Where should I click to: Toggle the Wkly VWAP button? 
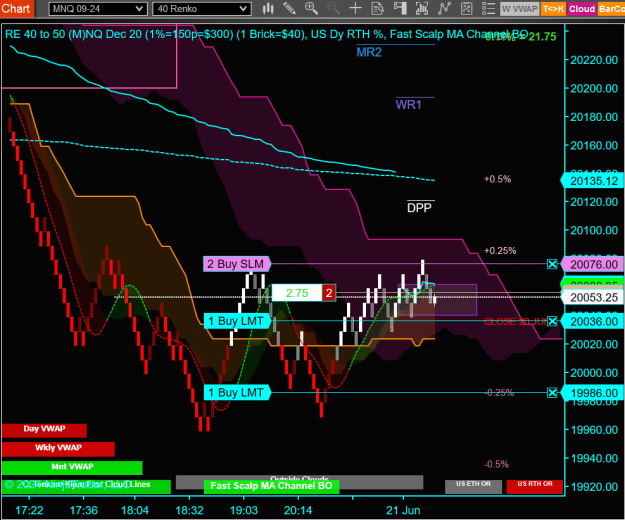(x=58, y=449)
